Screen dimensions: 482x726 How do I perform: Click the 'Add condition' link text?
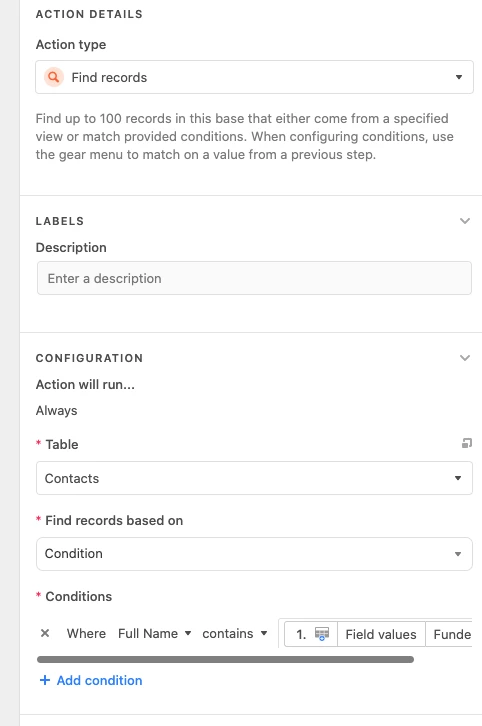100,680
